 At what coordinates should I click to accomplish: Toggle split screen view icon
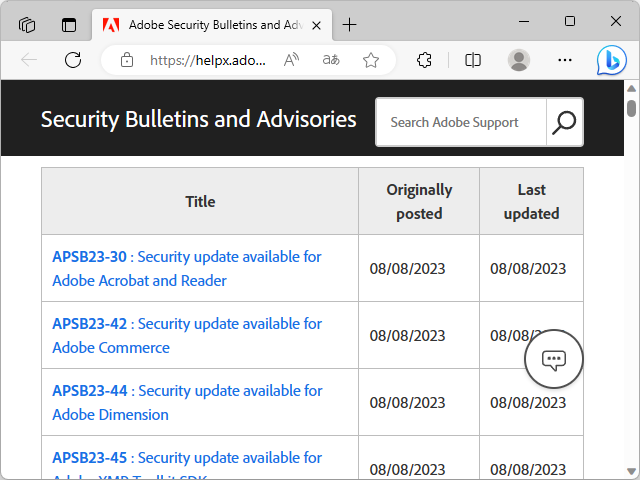click(x=473, y=60)
